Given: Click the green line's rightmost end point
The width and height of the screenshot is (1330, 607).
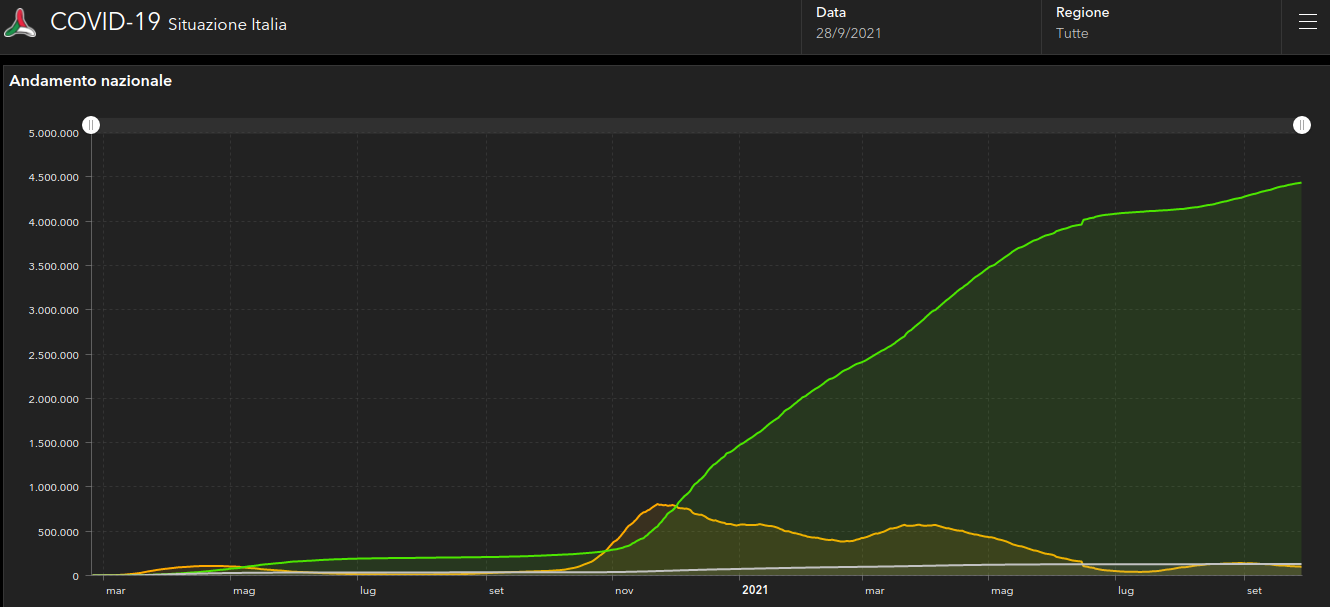Looking at the screenshot, I should (x=1300, y=183).
